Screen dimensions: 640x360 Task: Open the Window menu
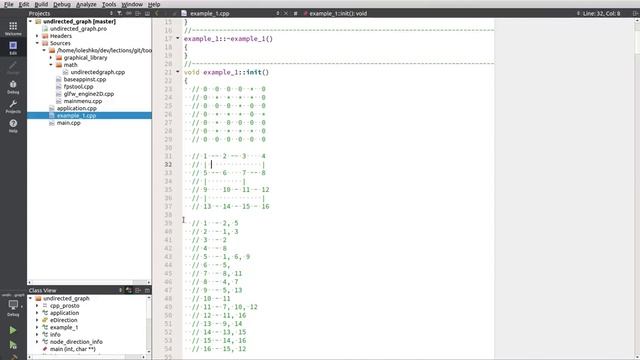[x=132, y=4]
